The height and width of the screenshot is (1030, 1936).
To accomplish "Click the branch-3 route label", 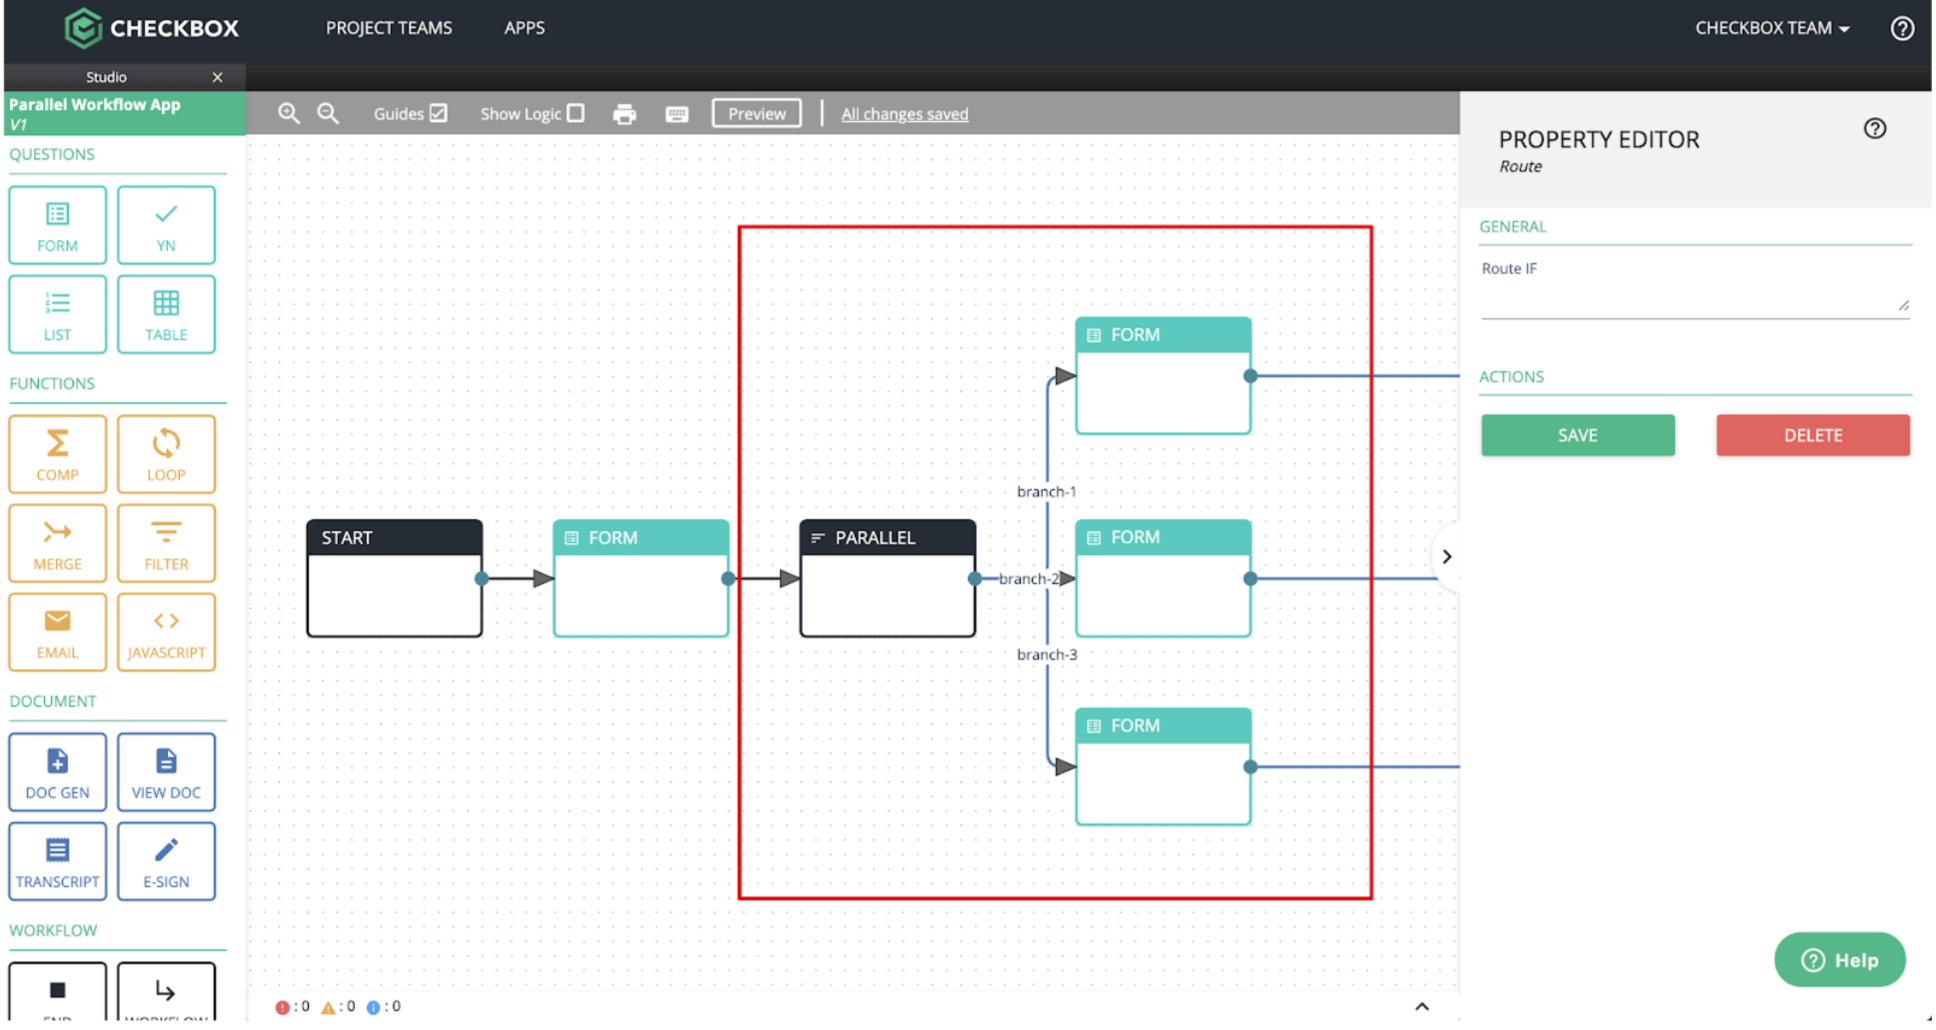I will tap(1047, 655).
